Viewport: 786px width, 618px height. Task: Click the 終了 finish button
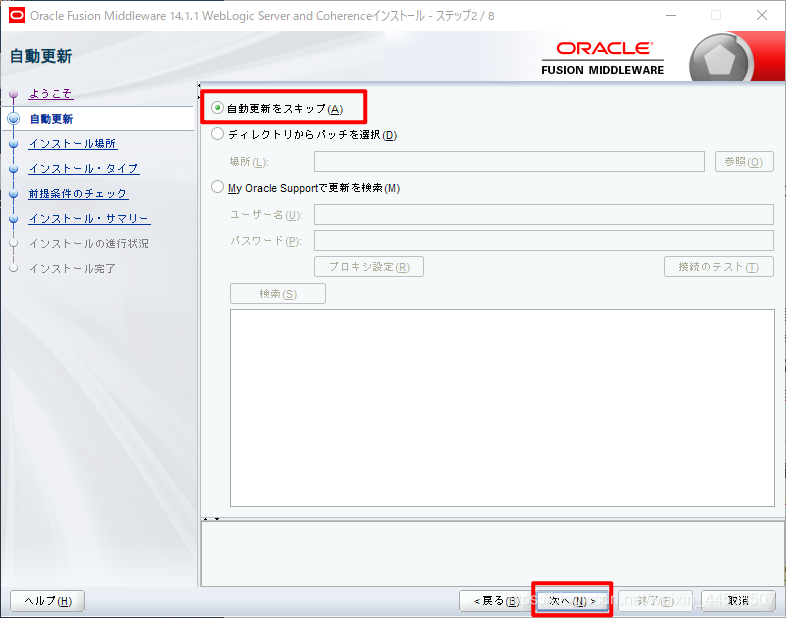click(x=655, y=600)
